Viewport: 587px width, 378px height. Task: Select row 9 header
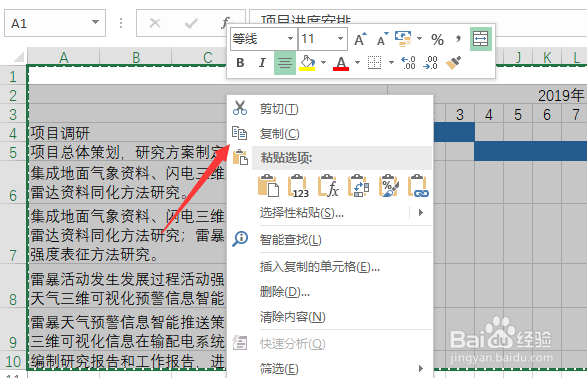click(13, 329)
